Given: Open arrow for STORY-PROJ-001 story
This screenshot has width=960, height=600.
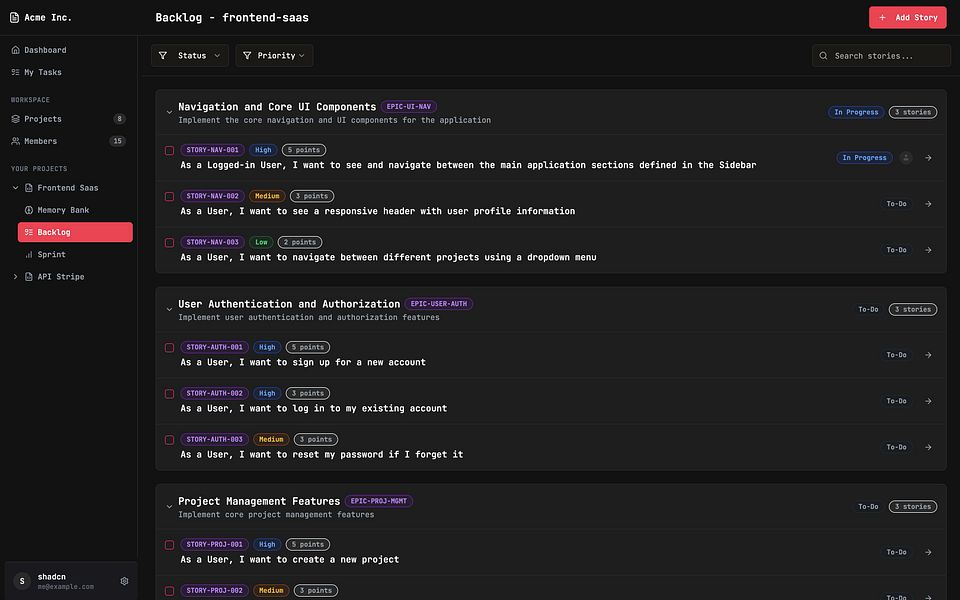Looking at the screenshot, I should (928, 552).
